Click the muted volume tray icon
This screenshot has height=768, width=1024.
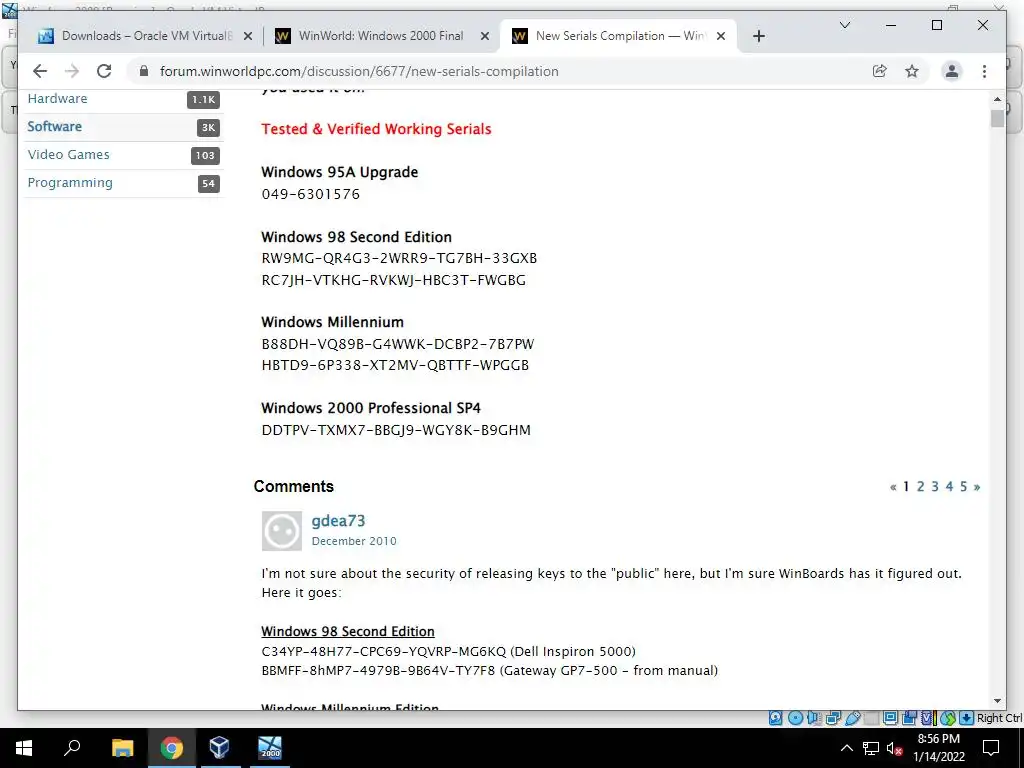(895, 748)
